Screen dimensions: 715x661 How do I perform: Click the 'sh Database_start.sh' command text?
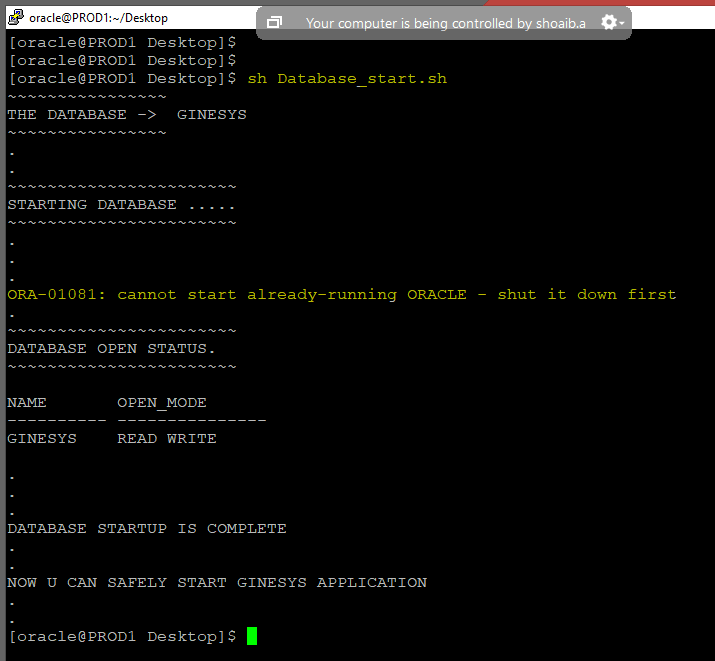tap(347, 78)
